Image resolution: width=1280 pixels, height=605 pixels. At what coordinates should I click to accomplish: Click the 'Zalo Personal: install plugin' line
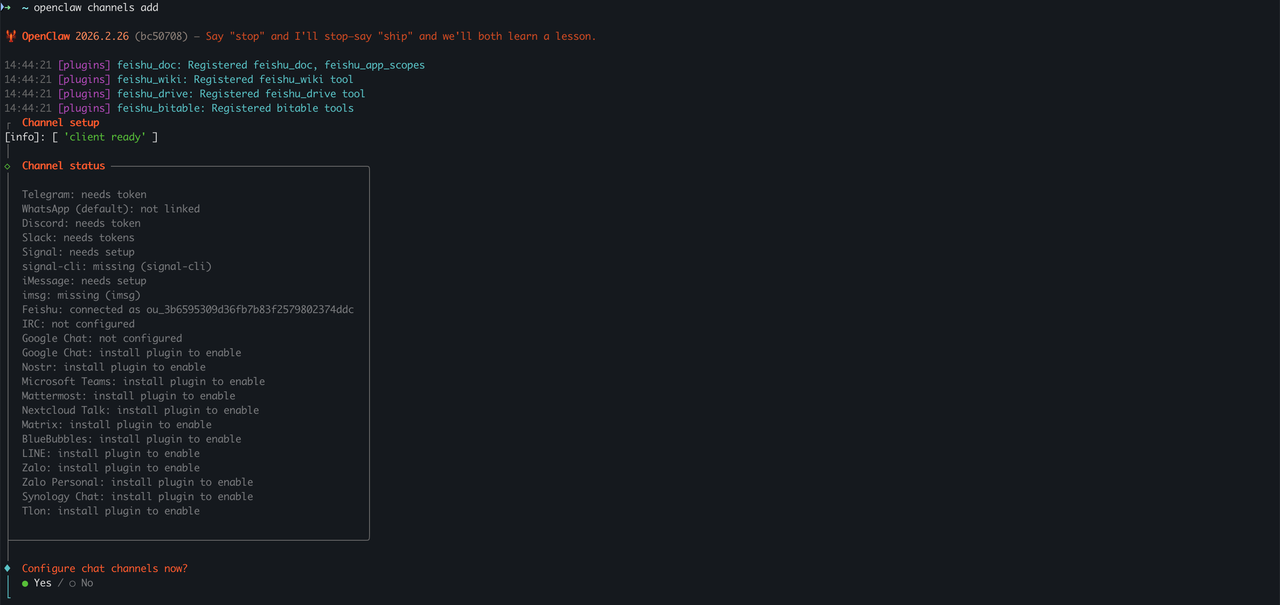tap(137, 482)
